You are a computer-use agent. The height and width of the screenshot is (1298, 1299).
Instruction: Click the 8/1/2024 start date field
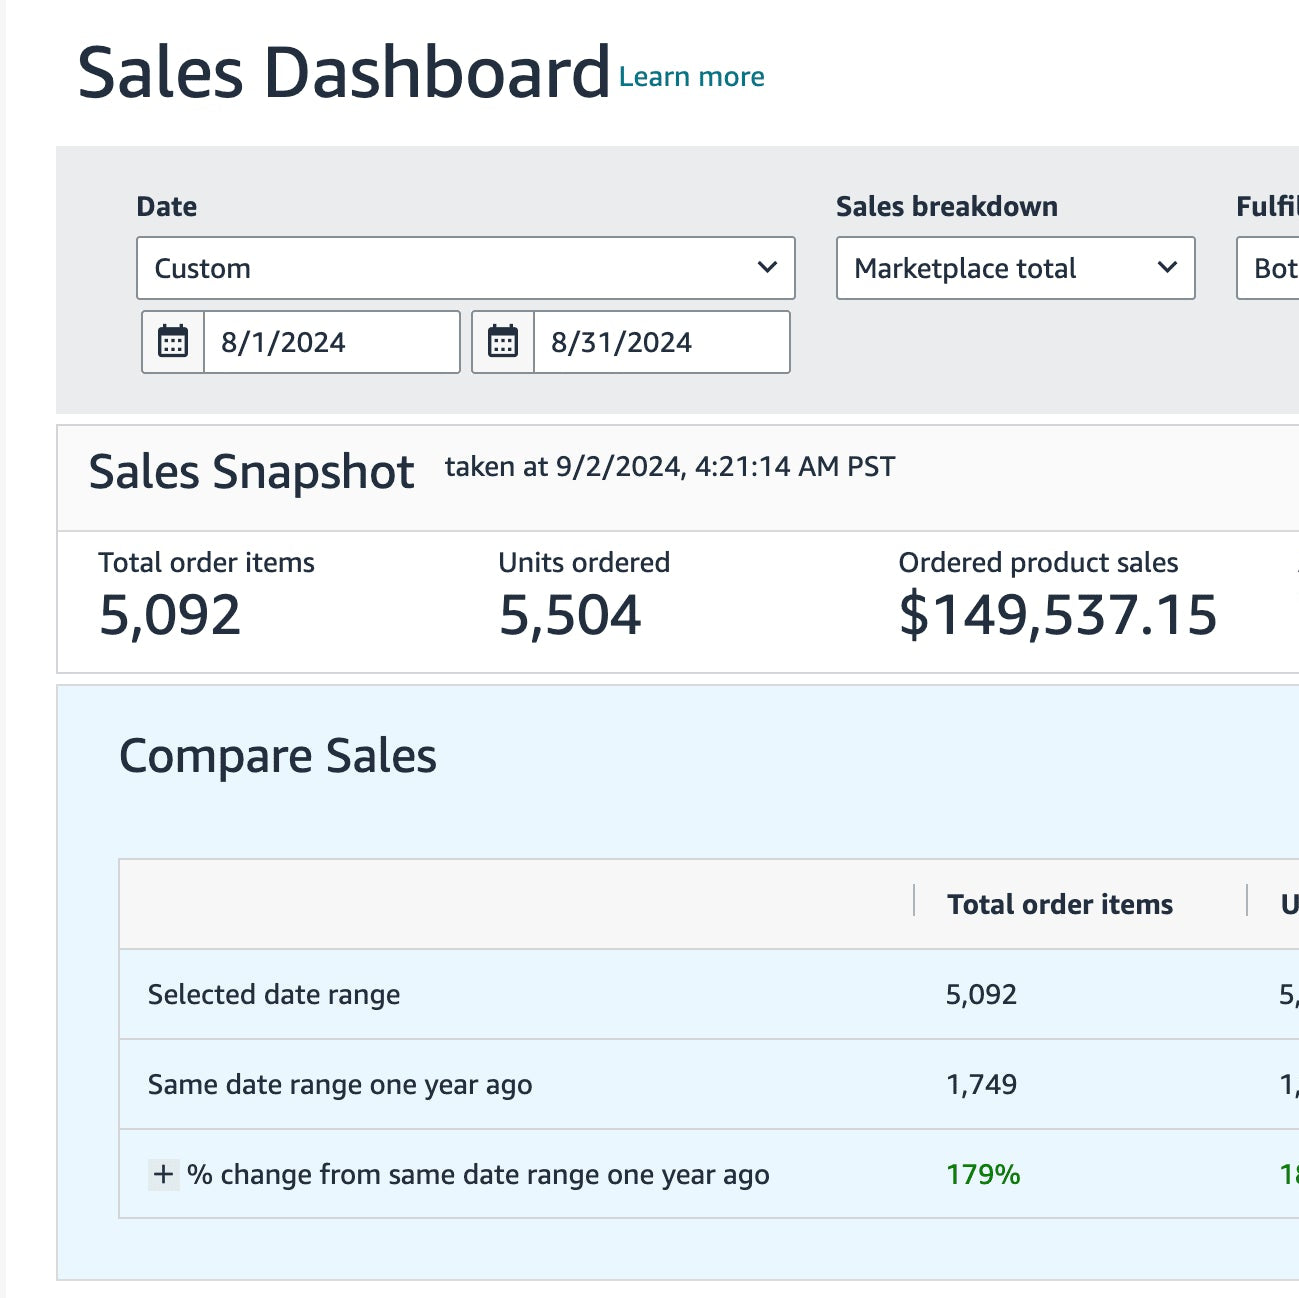(x=330, y=342)
